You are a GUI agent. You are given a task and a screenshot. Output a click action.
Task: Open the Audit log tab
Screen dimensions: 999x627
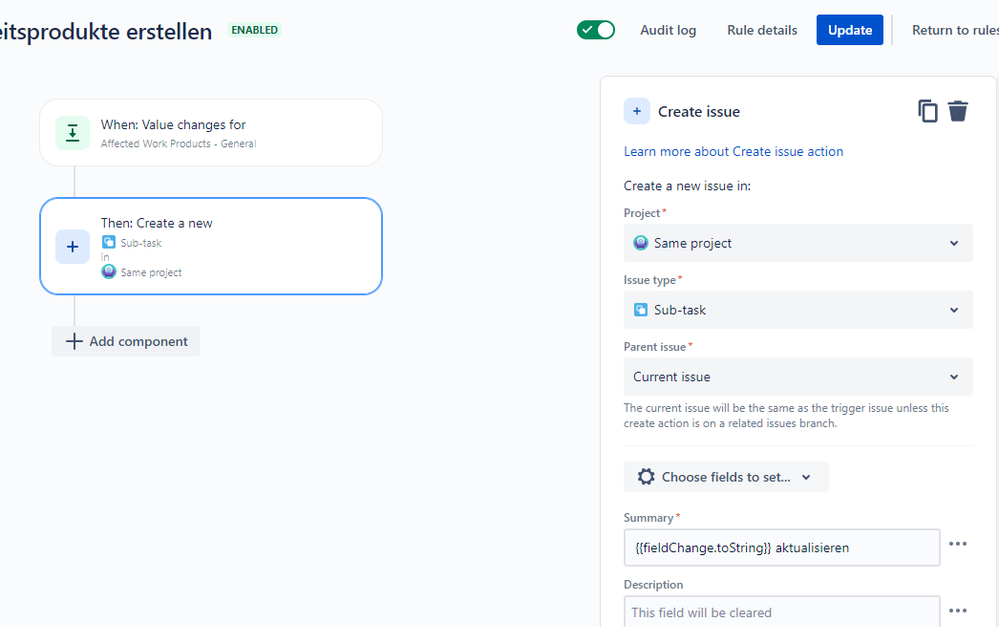pyautogui.click(x=668, y=30)
